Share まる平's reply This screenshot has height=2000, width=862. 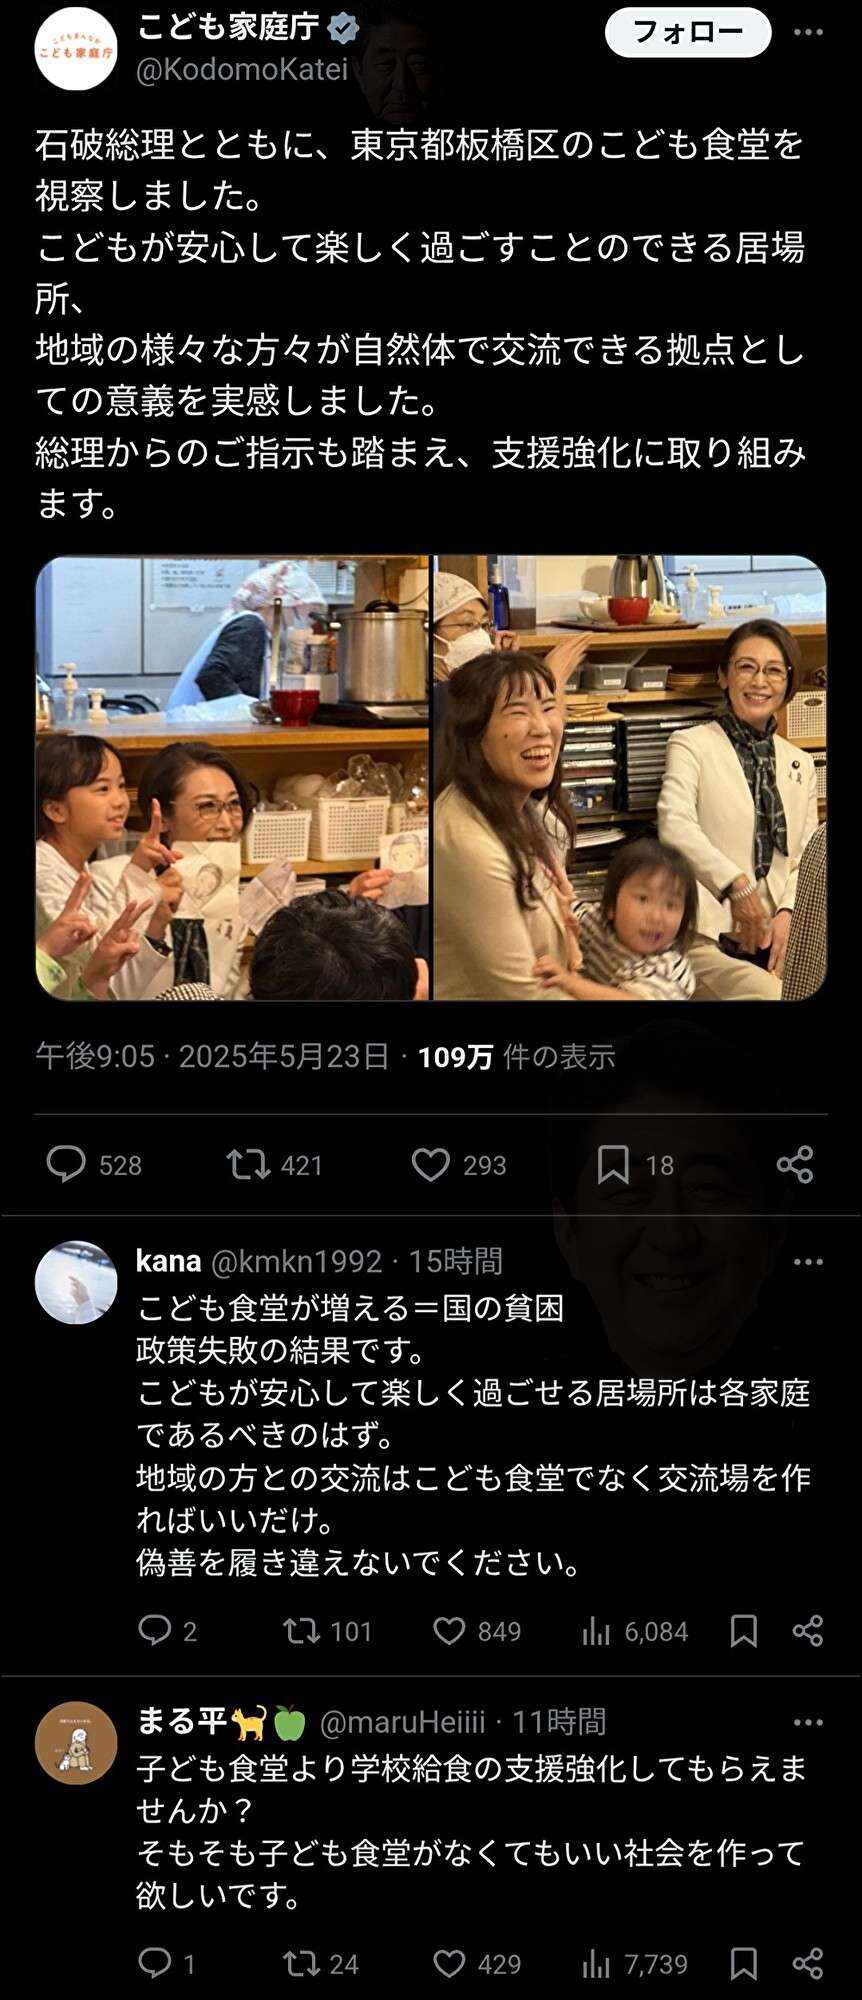tap(808, 1963)
